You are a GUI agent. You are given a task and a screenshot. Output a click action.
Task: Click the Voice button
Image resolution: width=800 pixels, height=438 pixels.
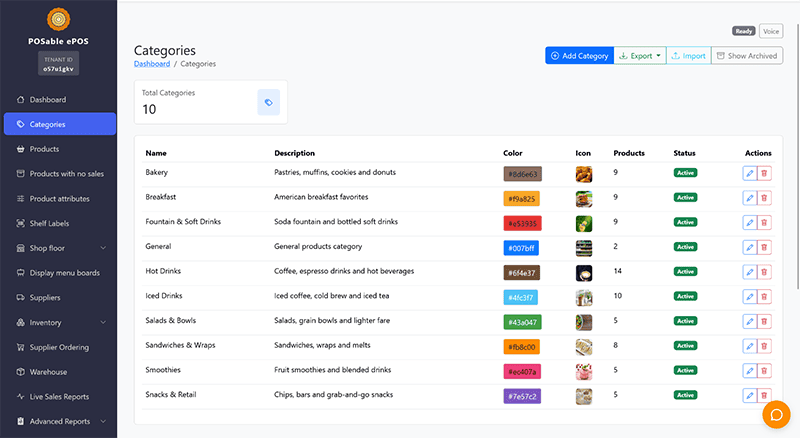point(771,31)
